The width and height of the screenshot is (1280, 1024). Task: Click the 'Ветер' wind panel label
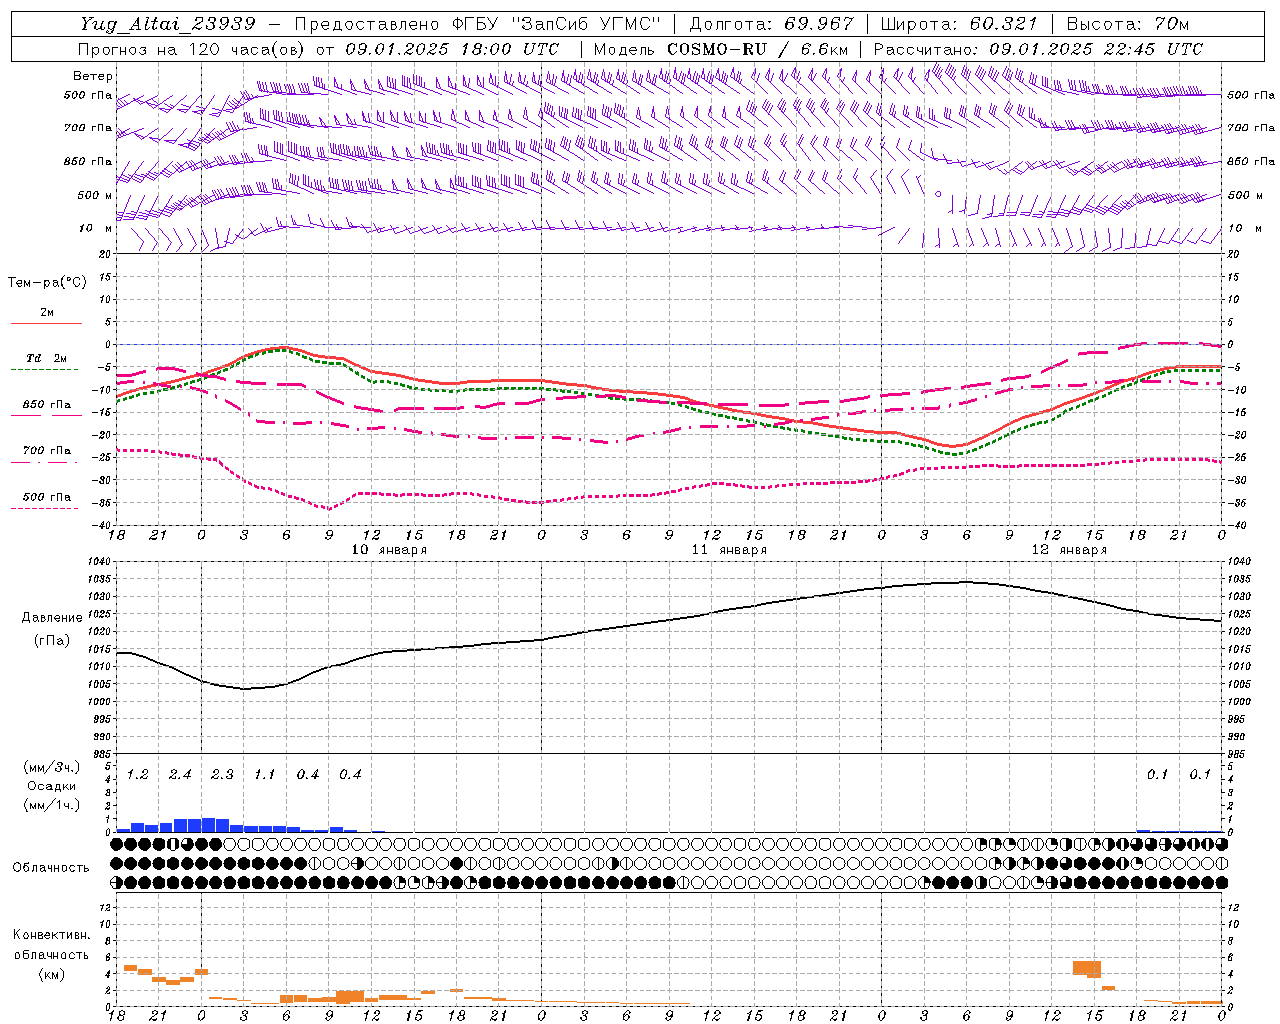[x=93, y=76]
